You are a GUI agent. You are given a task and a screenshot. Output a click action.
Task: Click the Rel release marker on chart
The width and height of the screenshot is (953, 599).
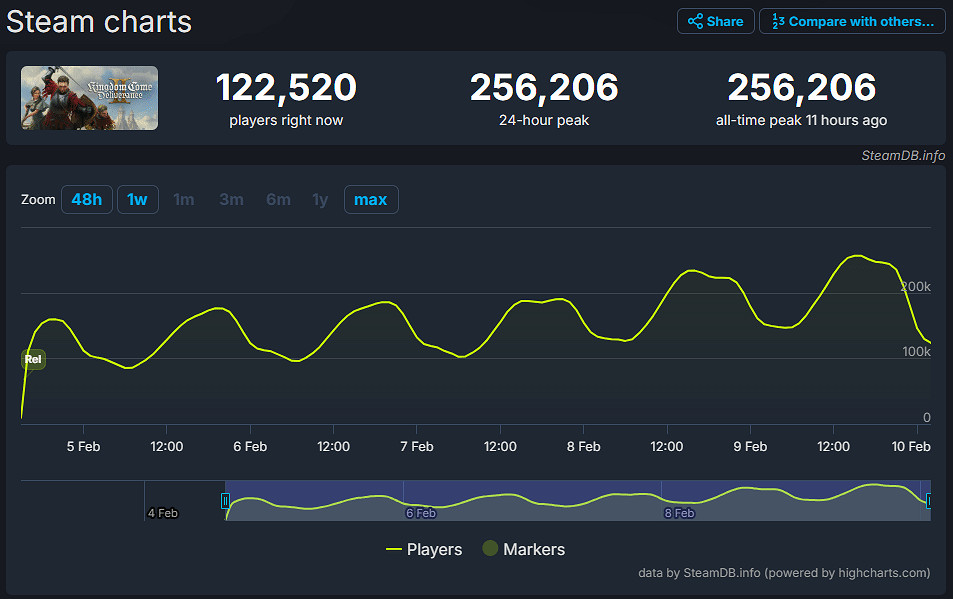pyautogui.click(x=33, y=359)
